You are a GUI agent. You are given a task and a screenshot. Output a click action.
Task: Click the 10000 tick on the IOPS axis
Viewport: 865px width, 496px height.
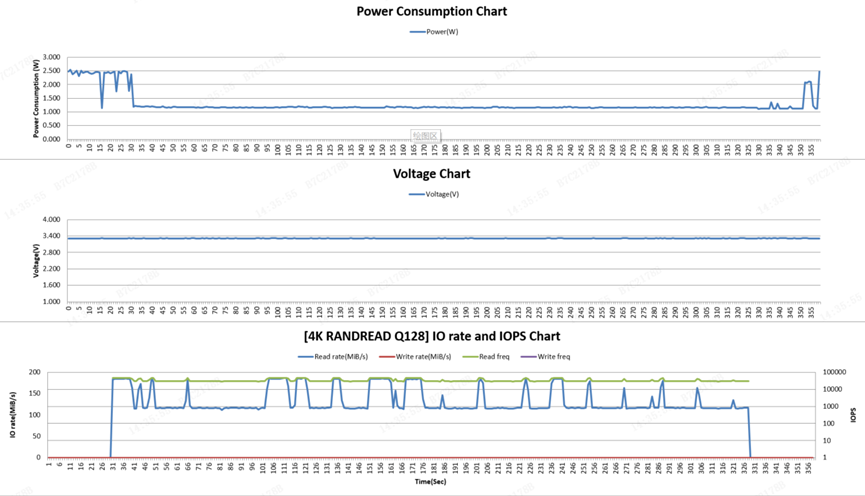[x=833, y=390]
